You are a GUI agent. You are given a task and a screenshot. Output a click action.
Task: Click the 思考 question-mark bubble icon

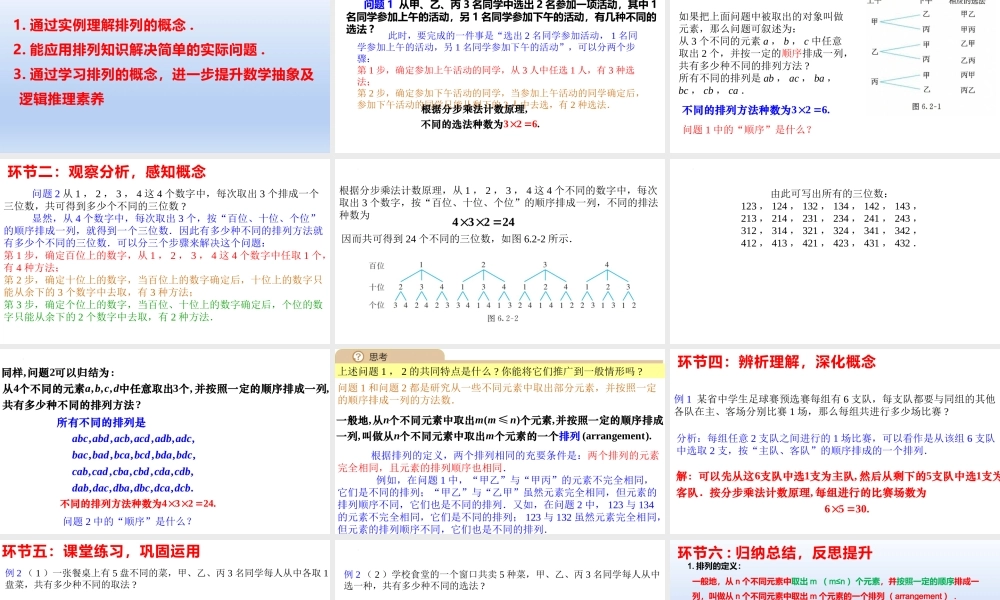tap(357, 356)
